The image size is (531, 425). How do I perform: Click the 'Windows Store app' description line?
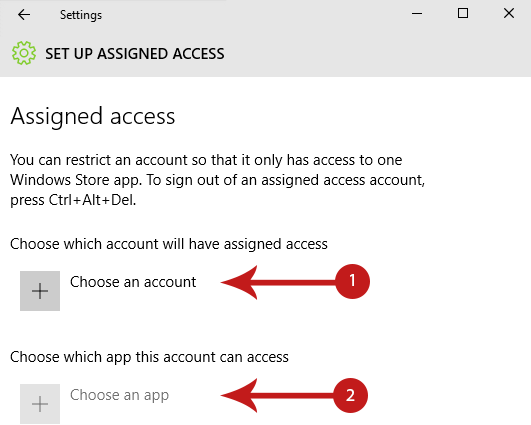click(217, 180)
